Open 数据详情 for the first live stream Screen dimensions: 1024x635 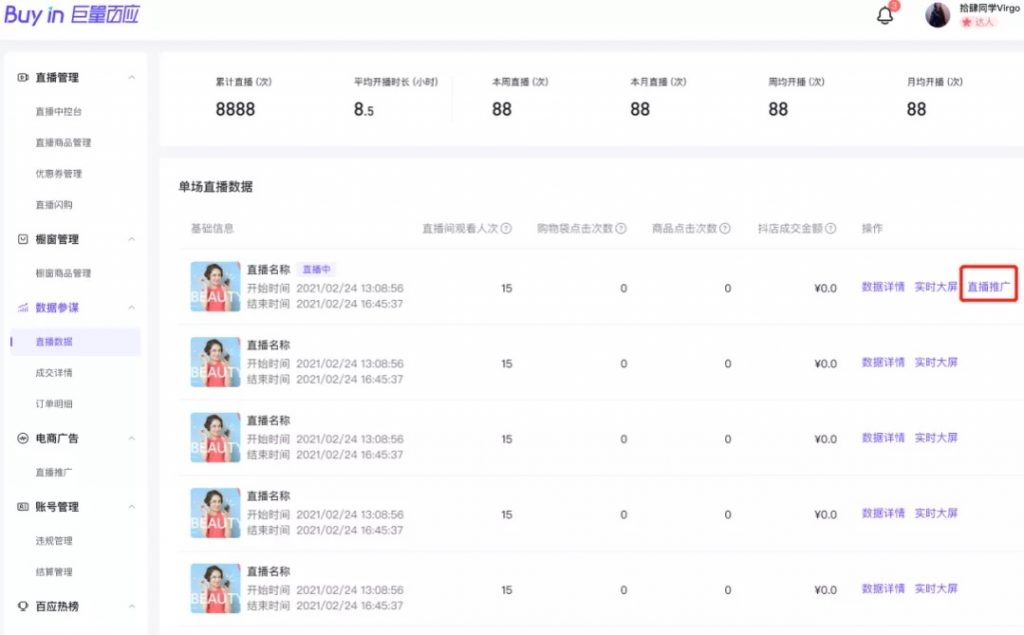(883, 287)
